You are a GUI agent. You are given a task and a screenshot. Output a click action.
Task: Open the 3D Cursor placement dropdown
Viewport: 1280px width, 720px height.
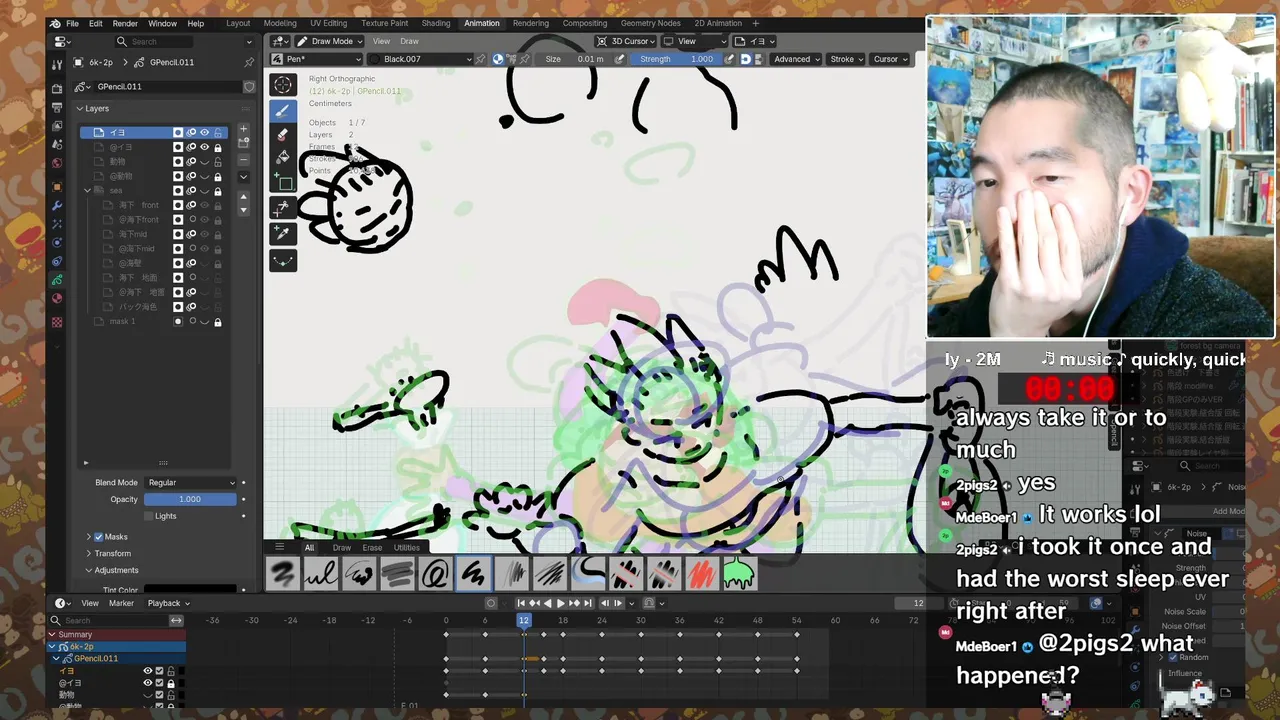(625, 41)
